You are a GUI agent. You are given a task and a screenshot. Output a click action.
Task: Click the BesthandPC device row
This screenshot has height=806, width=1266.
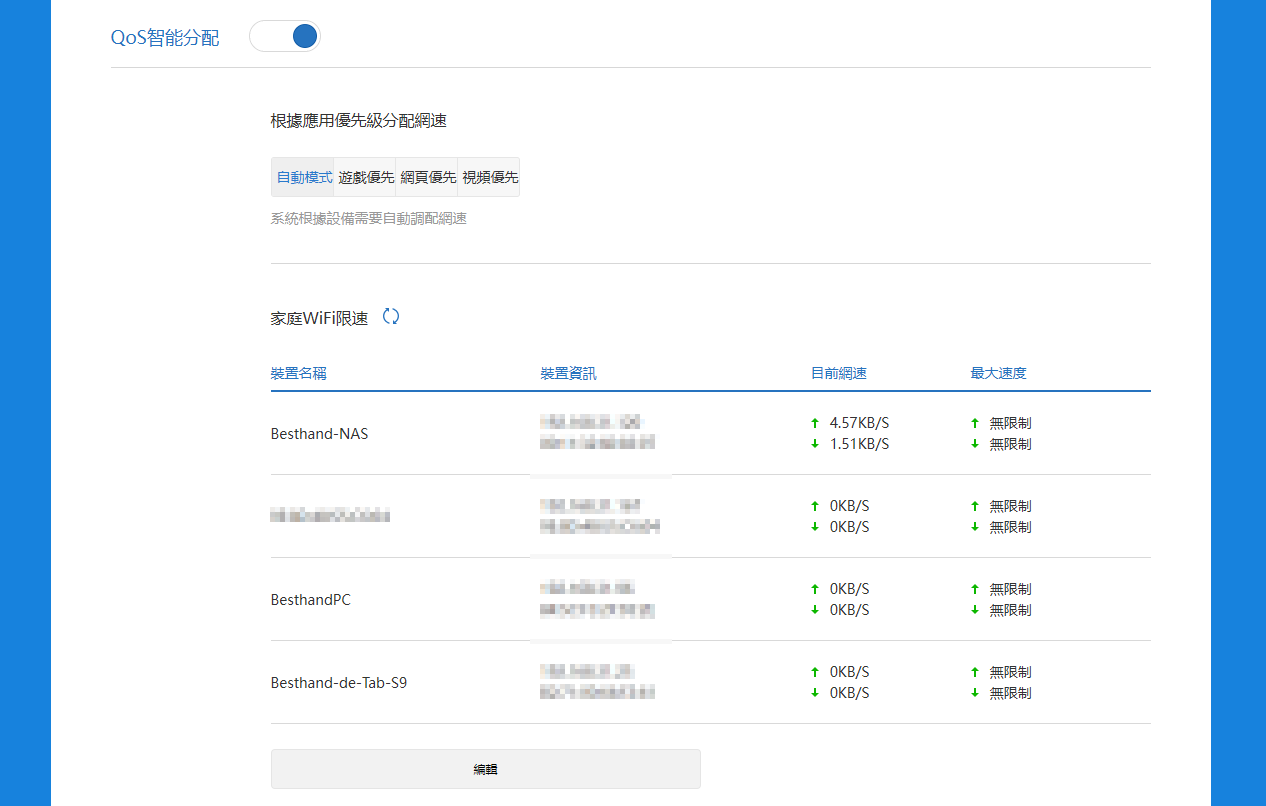pos(310,600)
